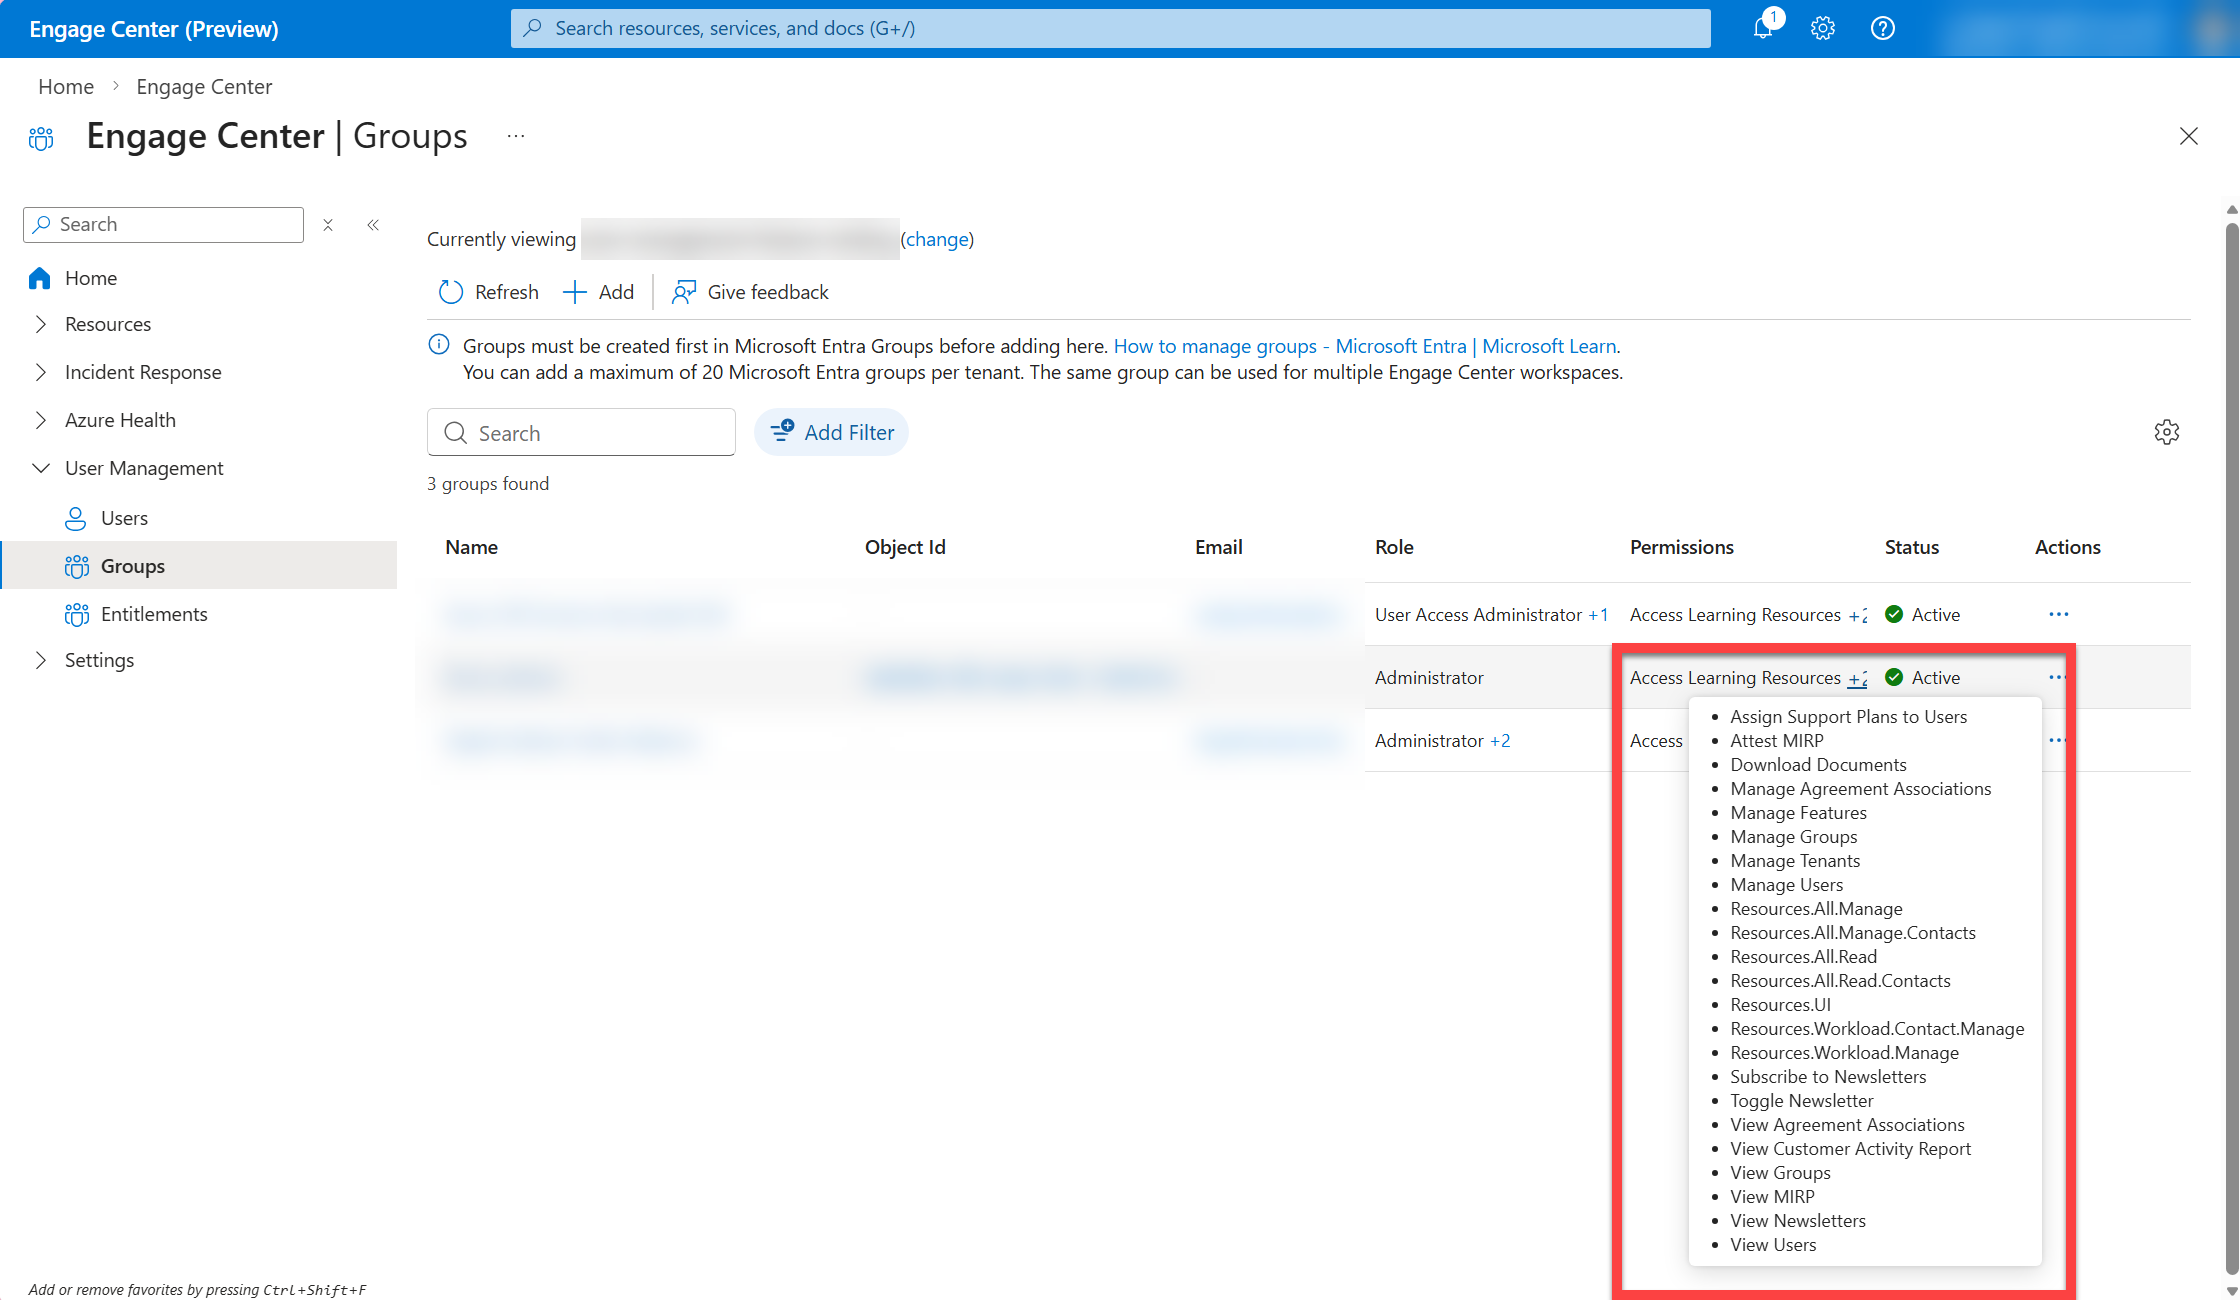Sort by the Name column header

click(x=472, y=547)
